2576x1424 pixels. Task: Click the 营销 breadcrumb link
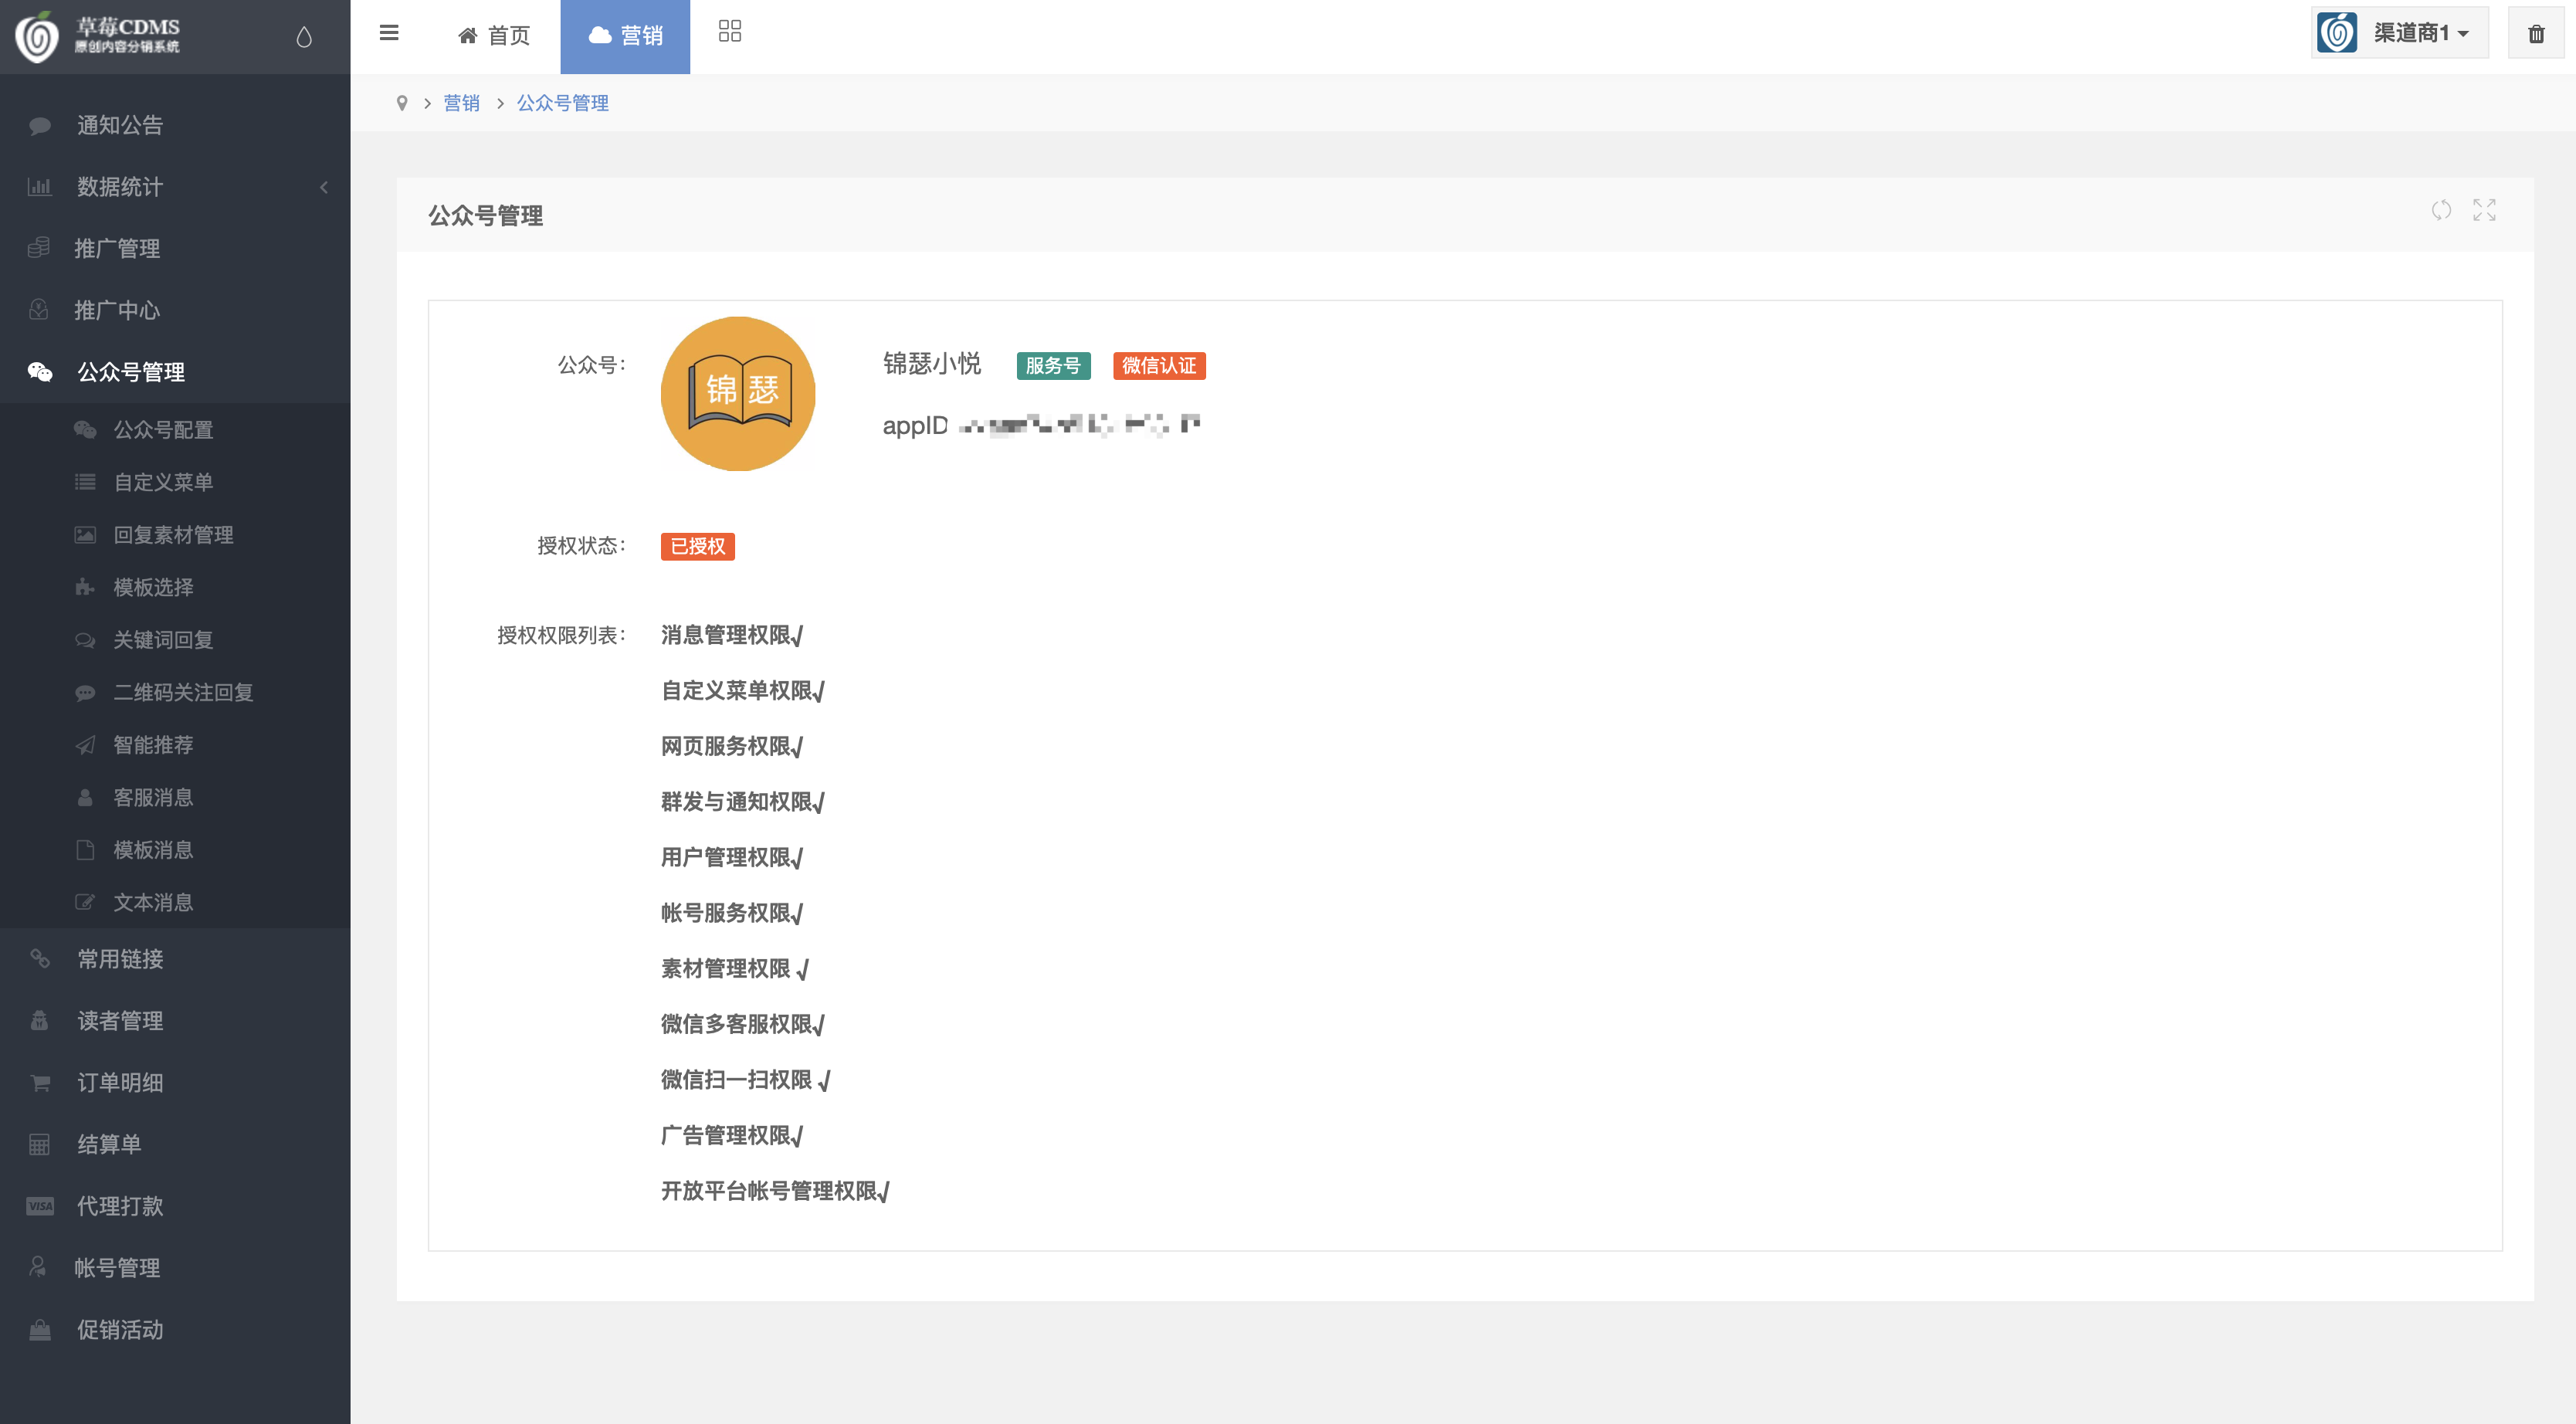point(461,103)
